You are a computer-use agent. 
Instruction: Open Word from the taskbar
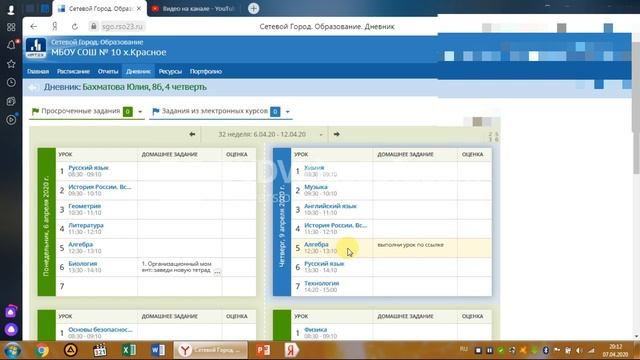(158, 350)
